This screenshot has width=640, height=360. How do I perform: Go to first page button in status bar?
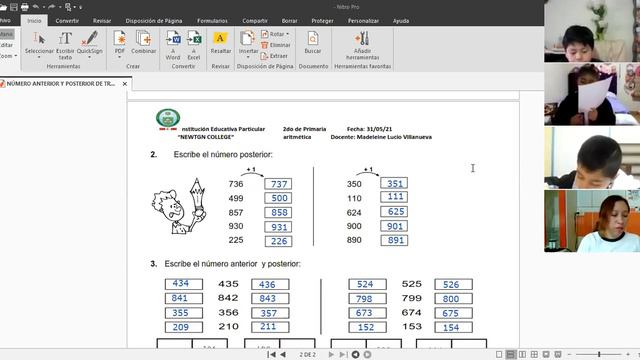click(x=271, y=354)
